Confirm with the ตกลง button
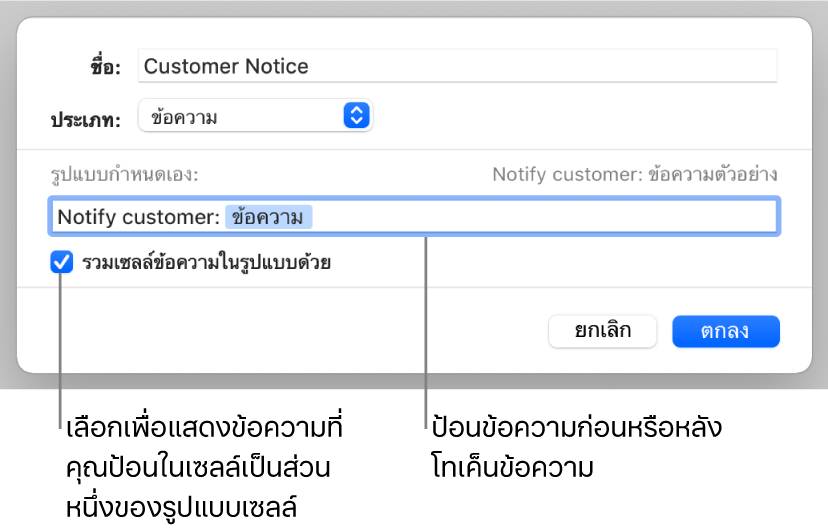Viewport: 828px width, 529px height. [x=726, y=331]
